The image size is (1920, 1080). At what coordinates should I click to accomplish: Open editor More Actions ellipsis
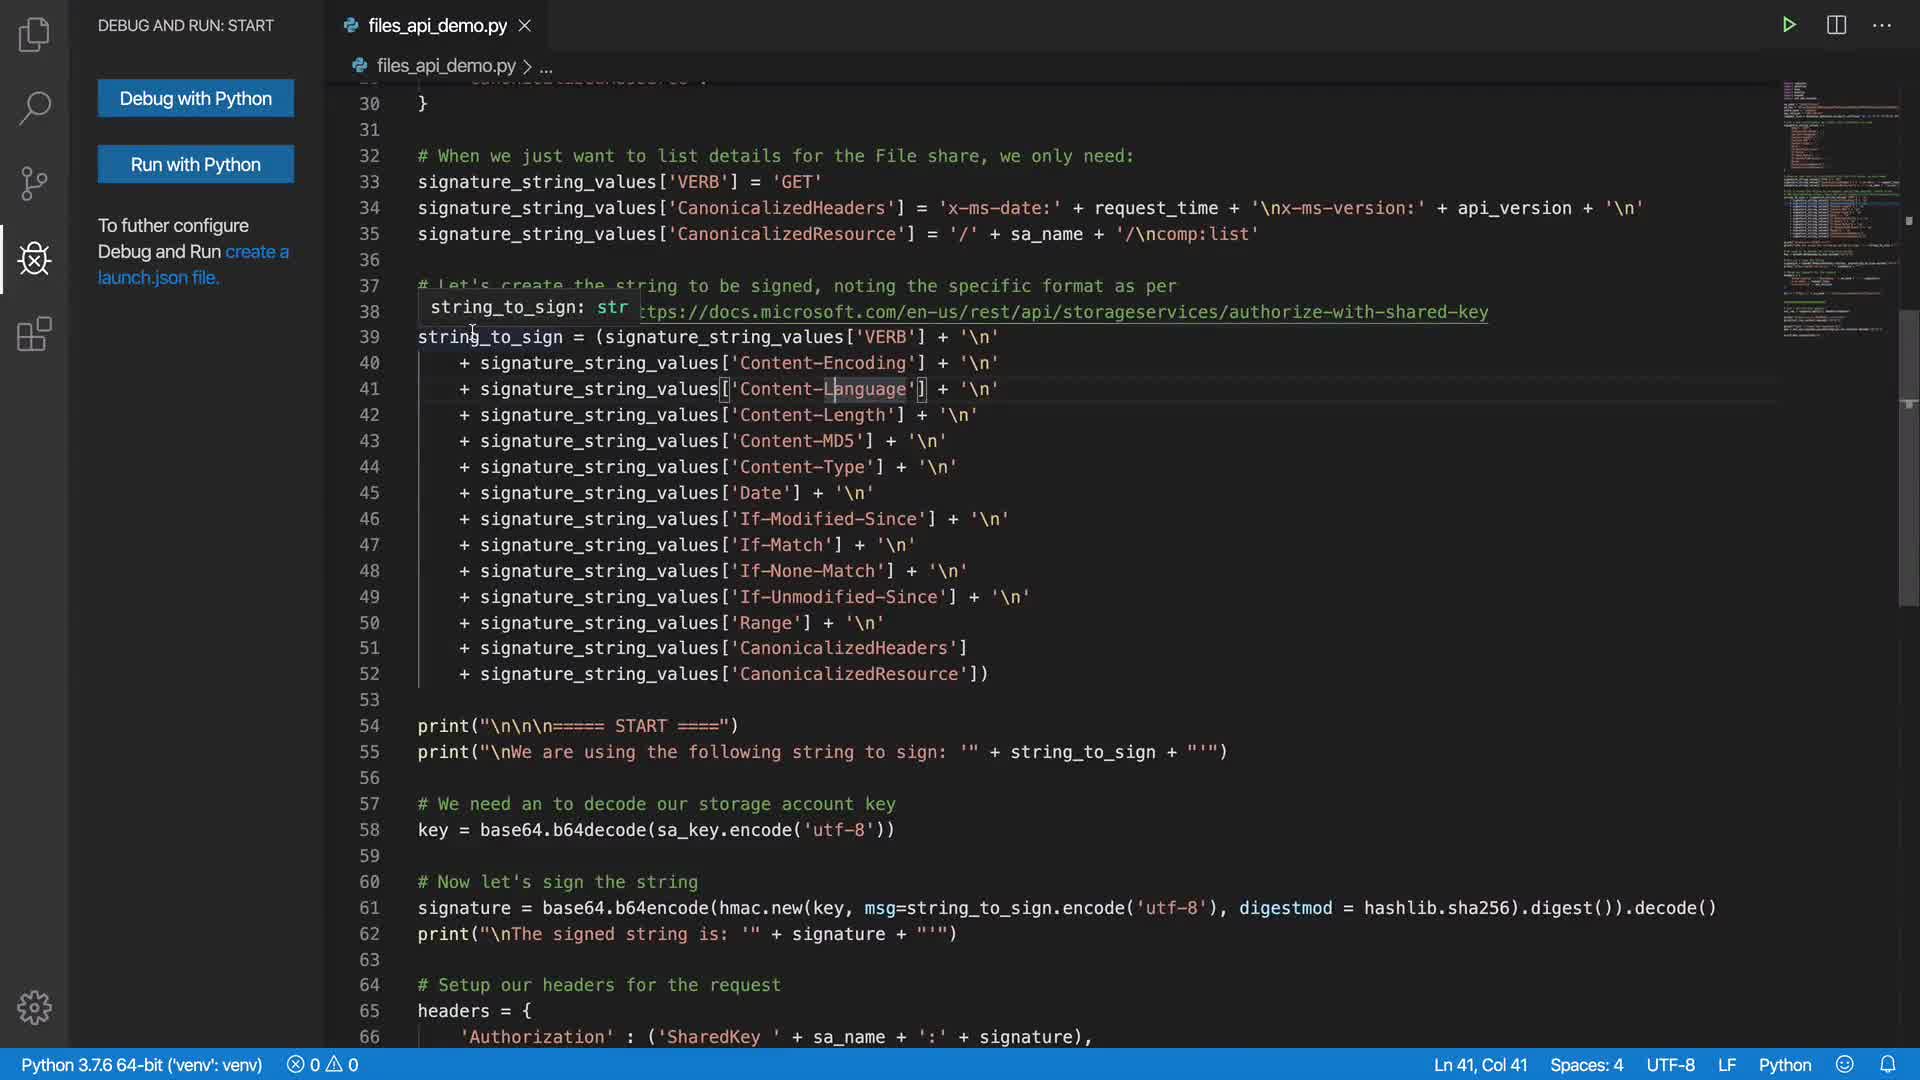[x=1882, y=25]
